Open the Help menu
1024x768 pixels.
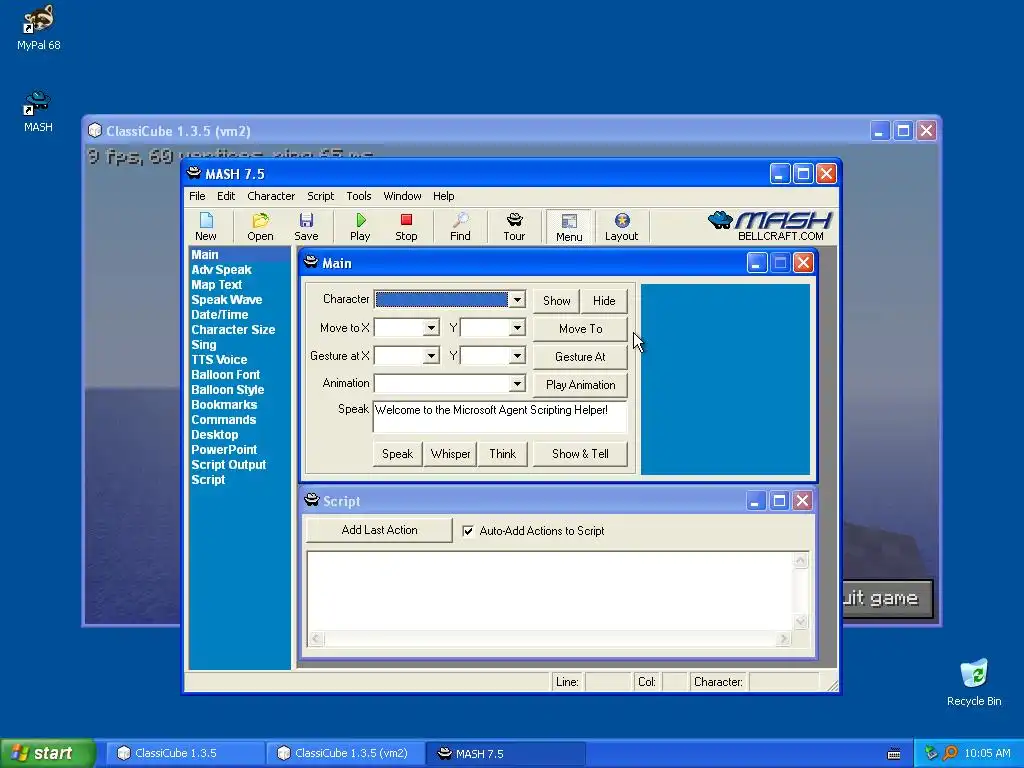[443, 196]
